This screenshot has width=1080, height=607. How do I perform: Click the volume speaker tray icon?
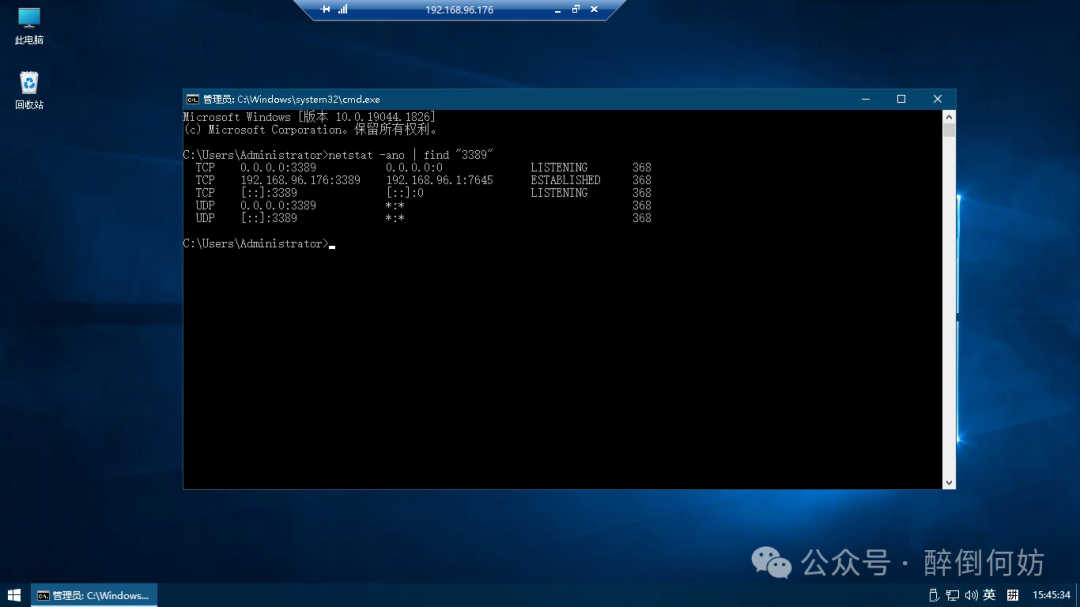(970, 595)
